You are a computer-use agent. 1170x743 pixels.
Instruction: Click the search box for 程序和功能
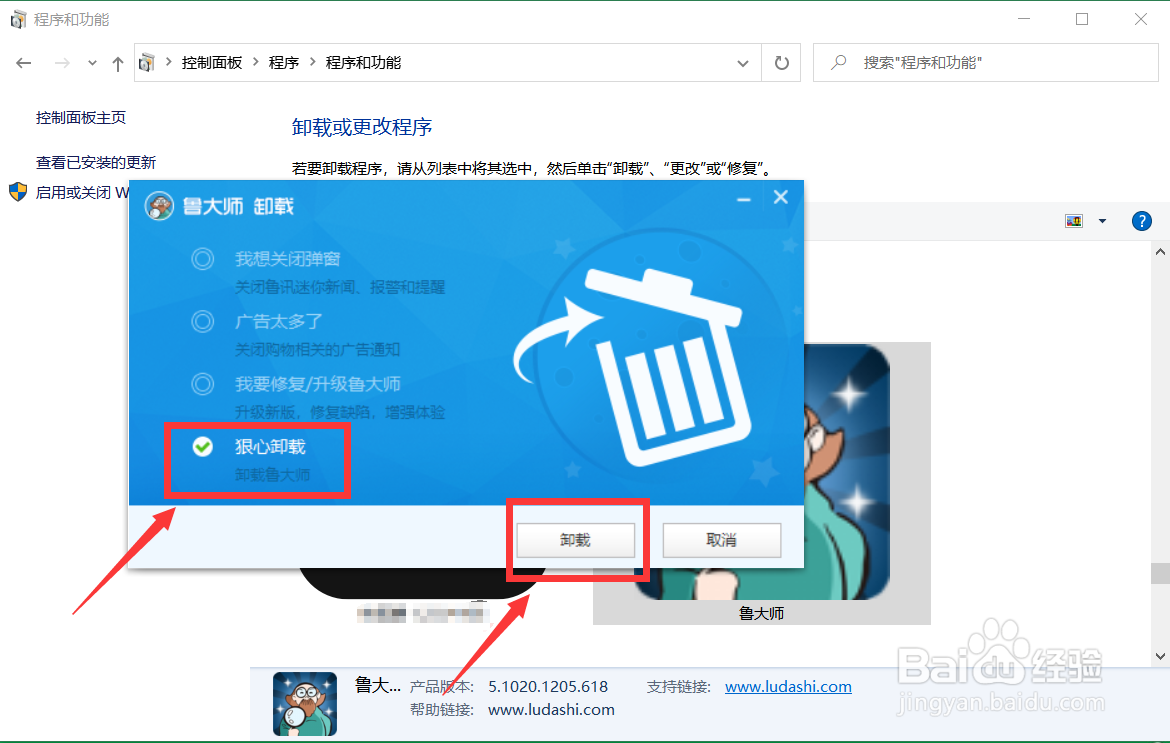[x=986, y=63]
